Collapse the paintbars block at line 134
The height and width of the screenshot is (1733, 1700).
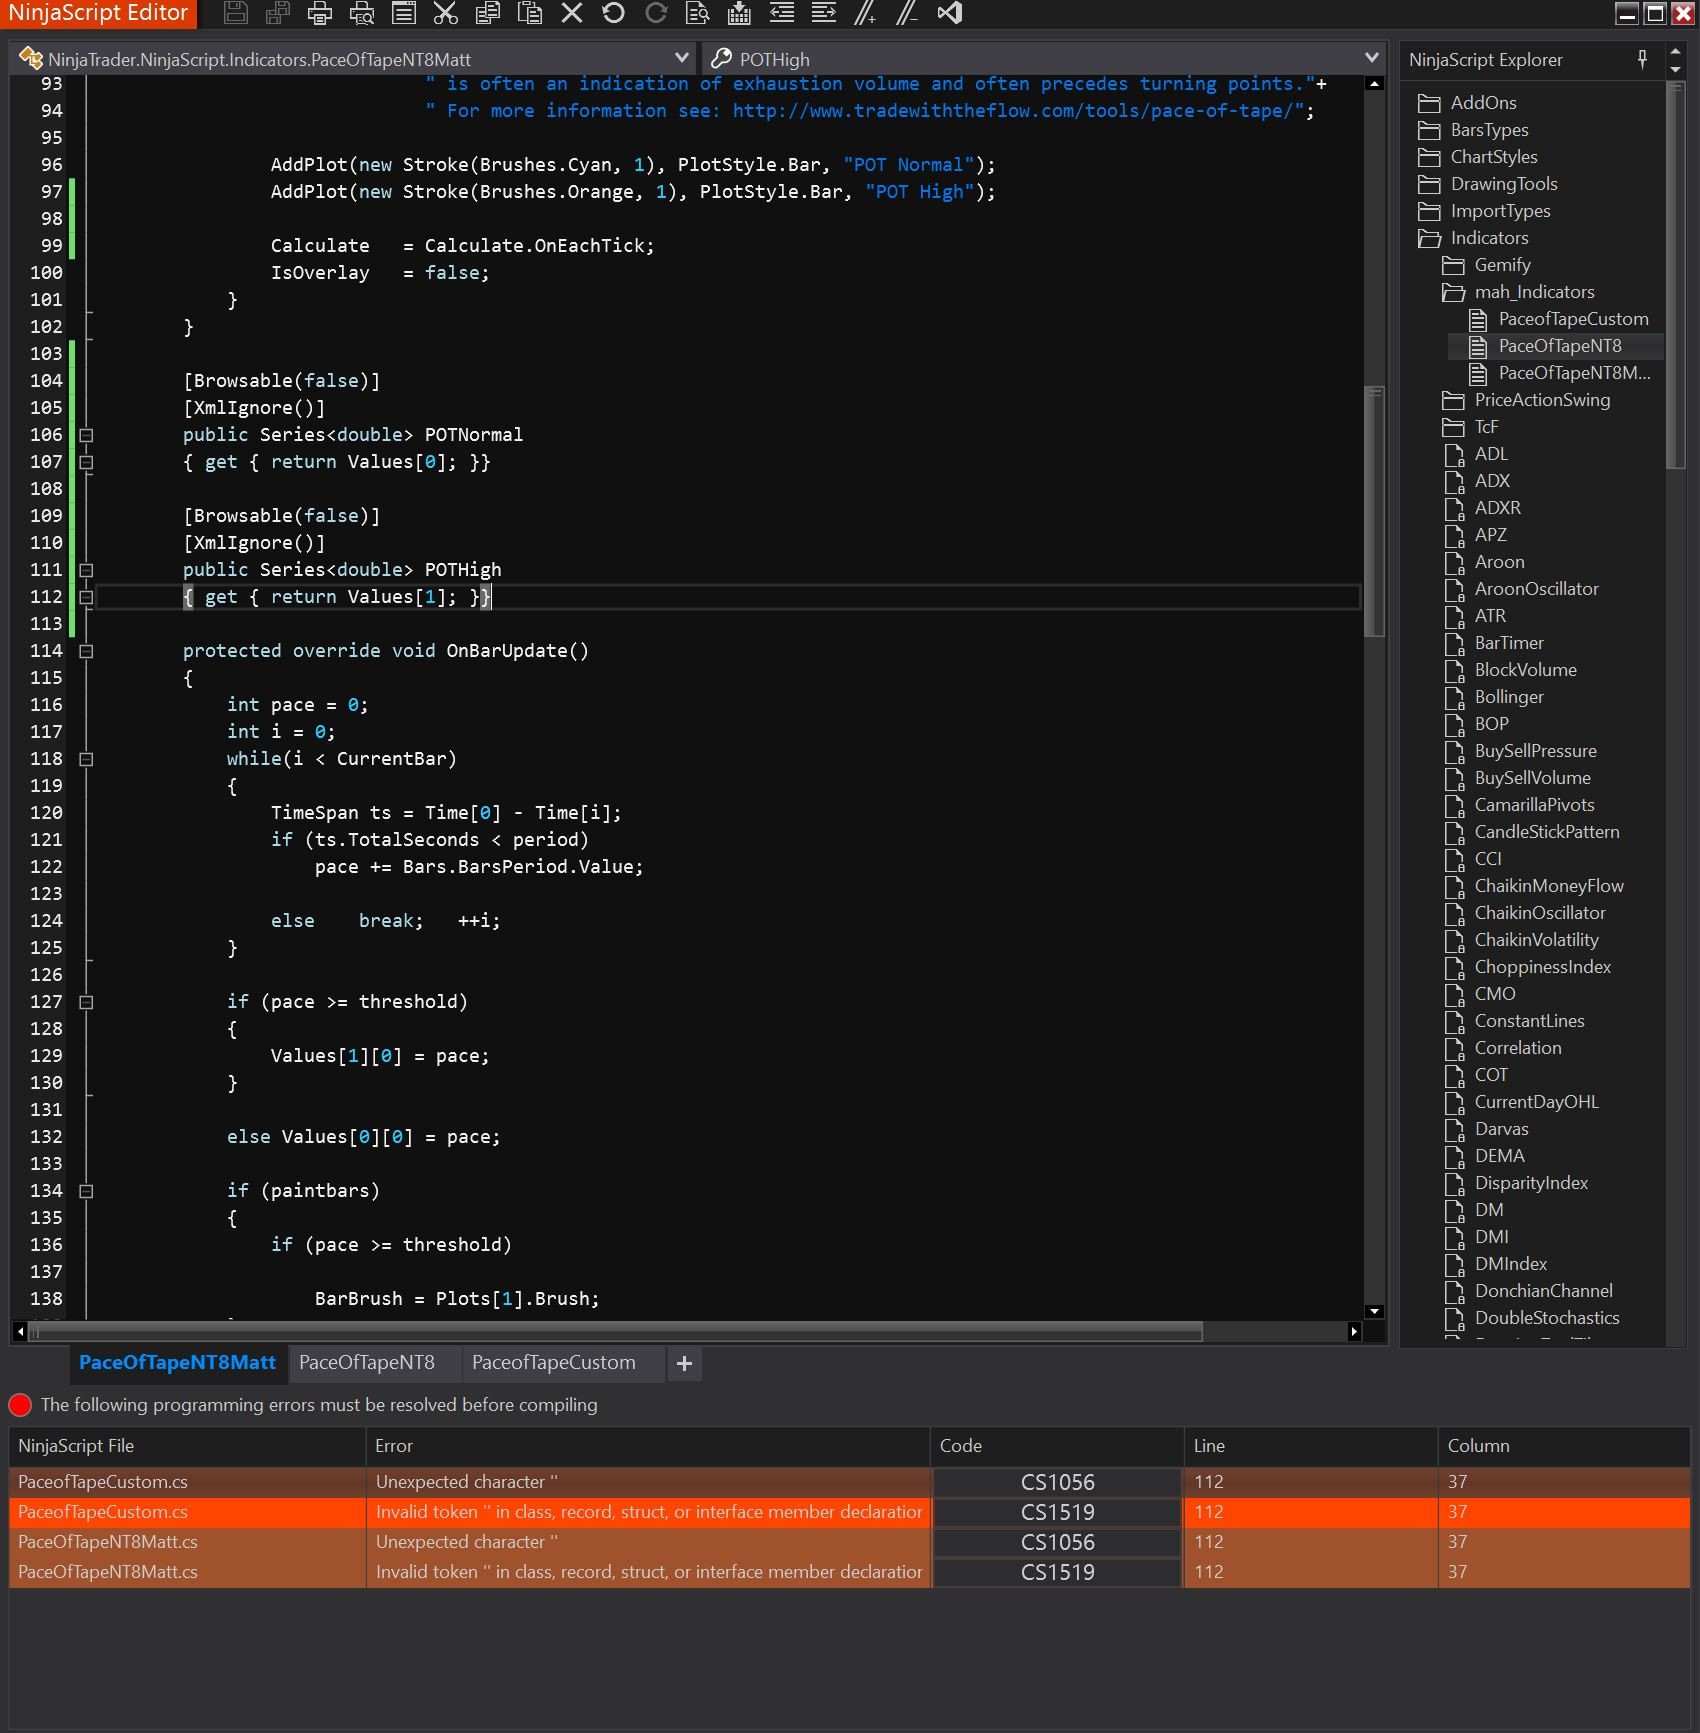[86, 1191]
